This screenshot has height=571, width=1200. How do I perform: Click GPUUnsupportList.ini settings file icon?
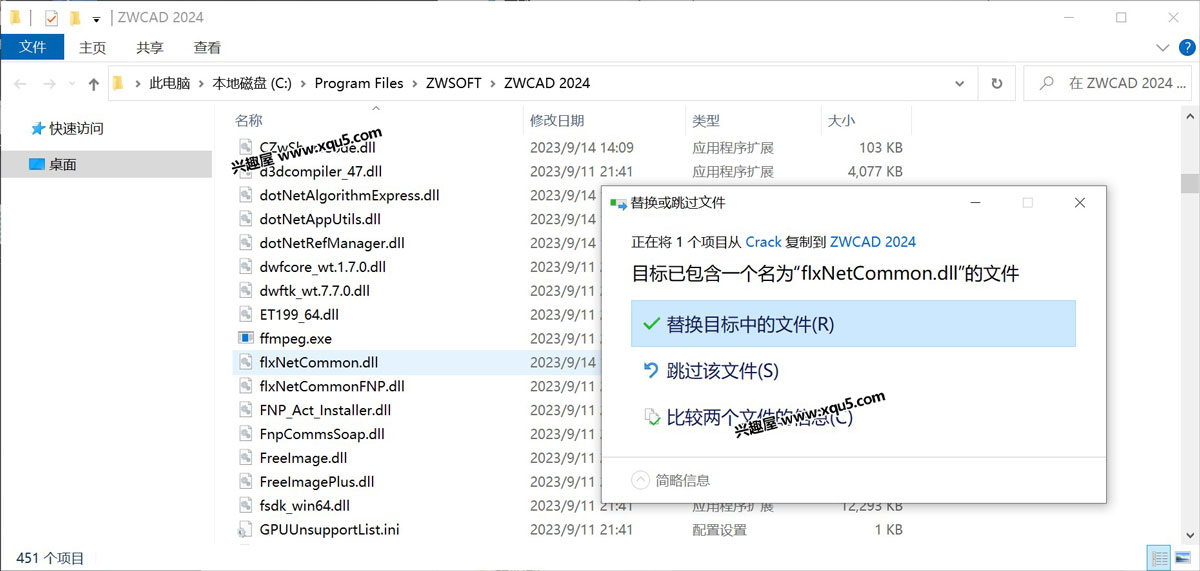(246, 529)
